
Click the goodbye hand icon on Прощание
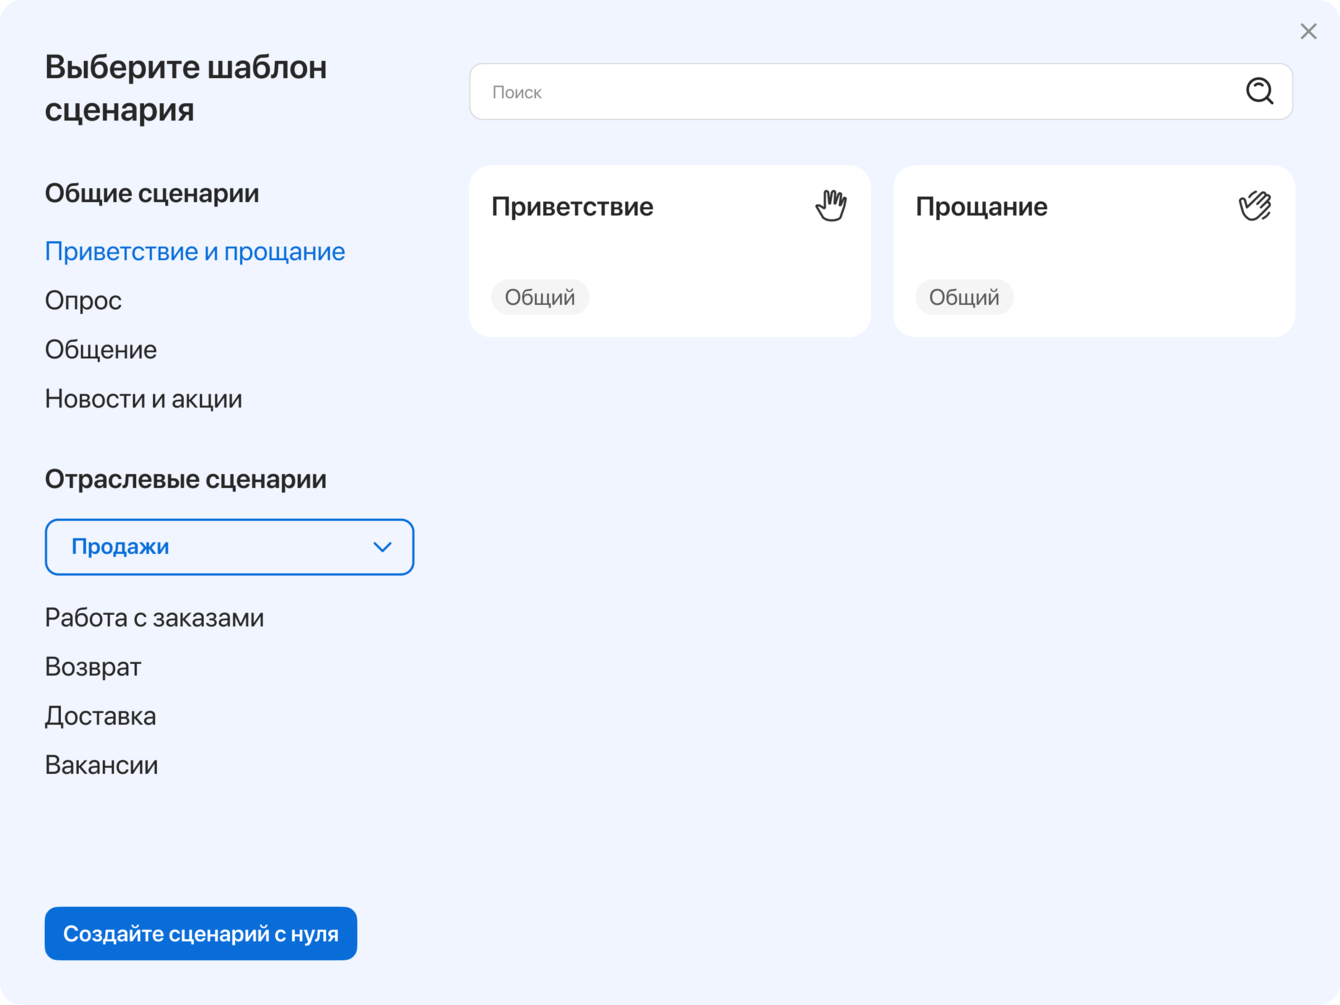click(1254, 206)
